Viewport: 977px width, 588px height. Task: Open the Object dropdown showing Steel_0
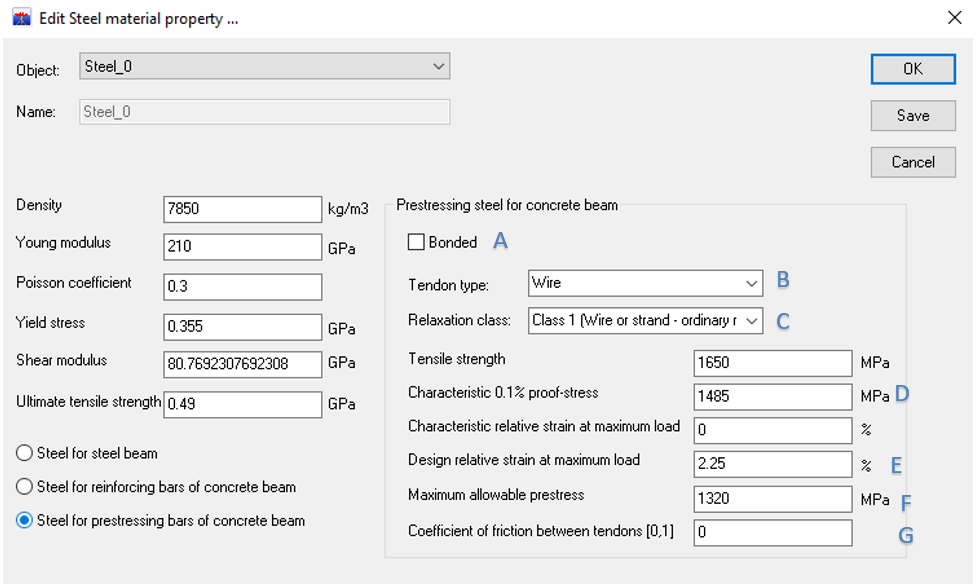point(264,67)
